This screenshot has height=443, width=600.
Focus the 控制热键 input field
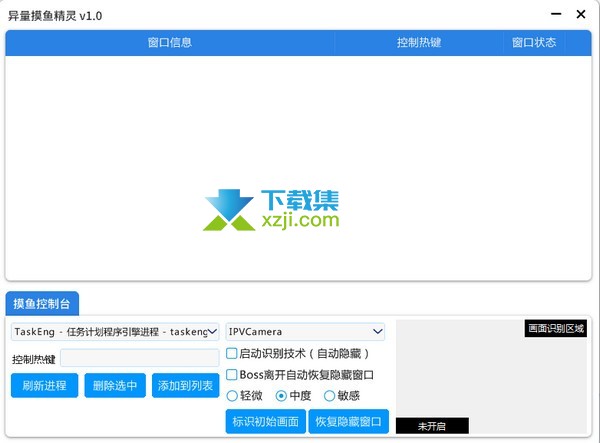140,358
